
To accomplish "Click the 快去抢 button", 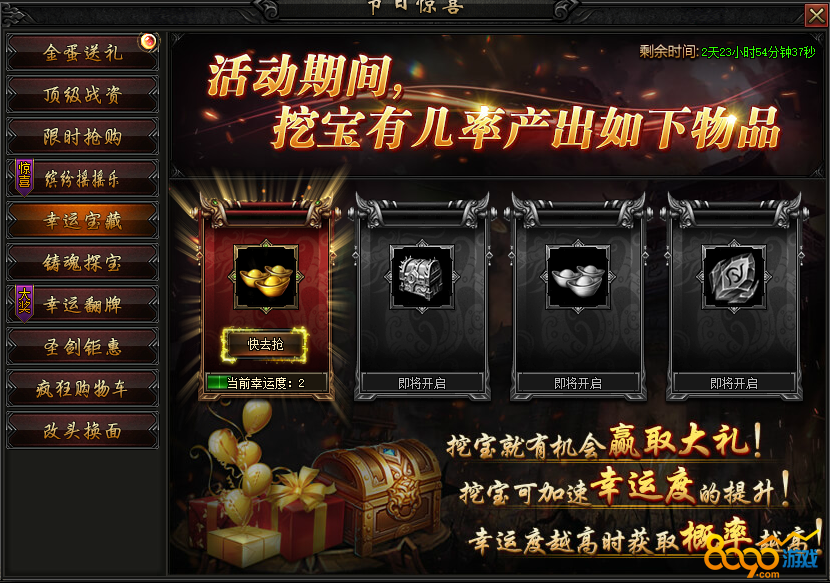I will point(265,345).
